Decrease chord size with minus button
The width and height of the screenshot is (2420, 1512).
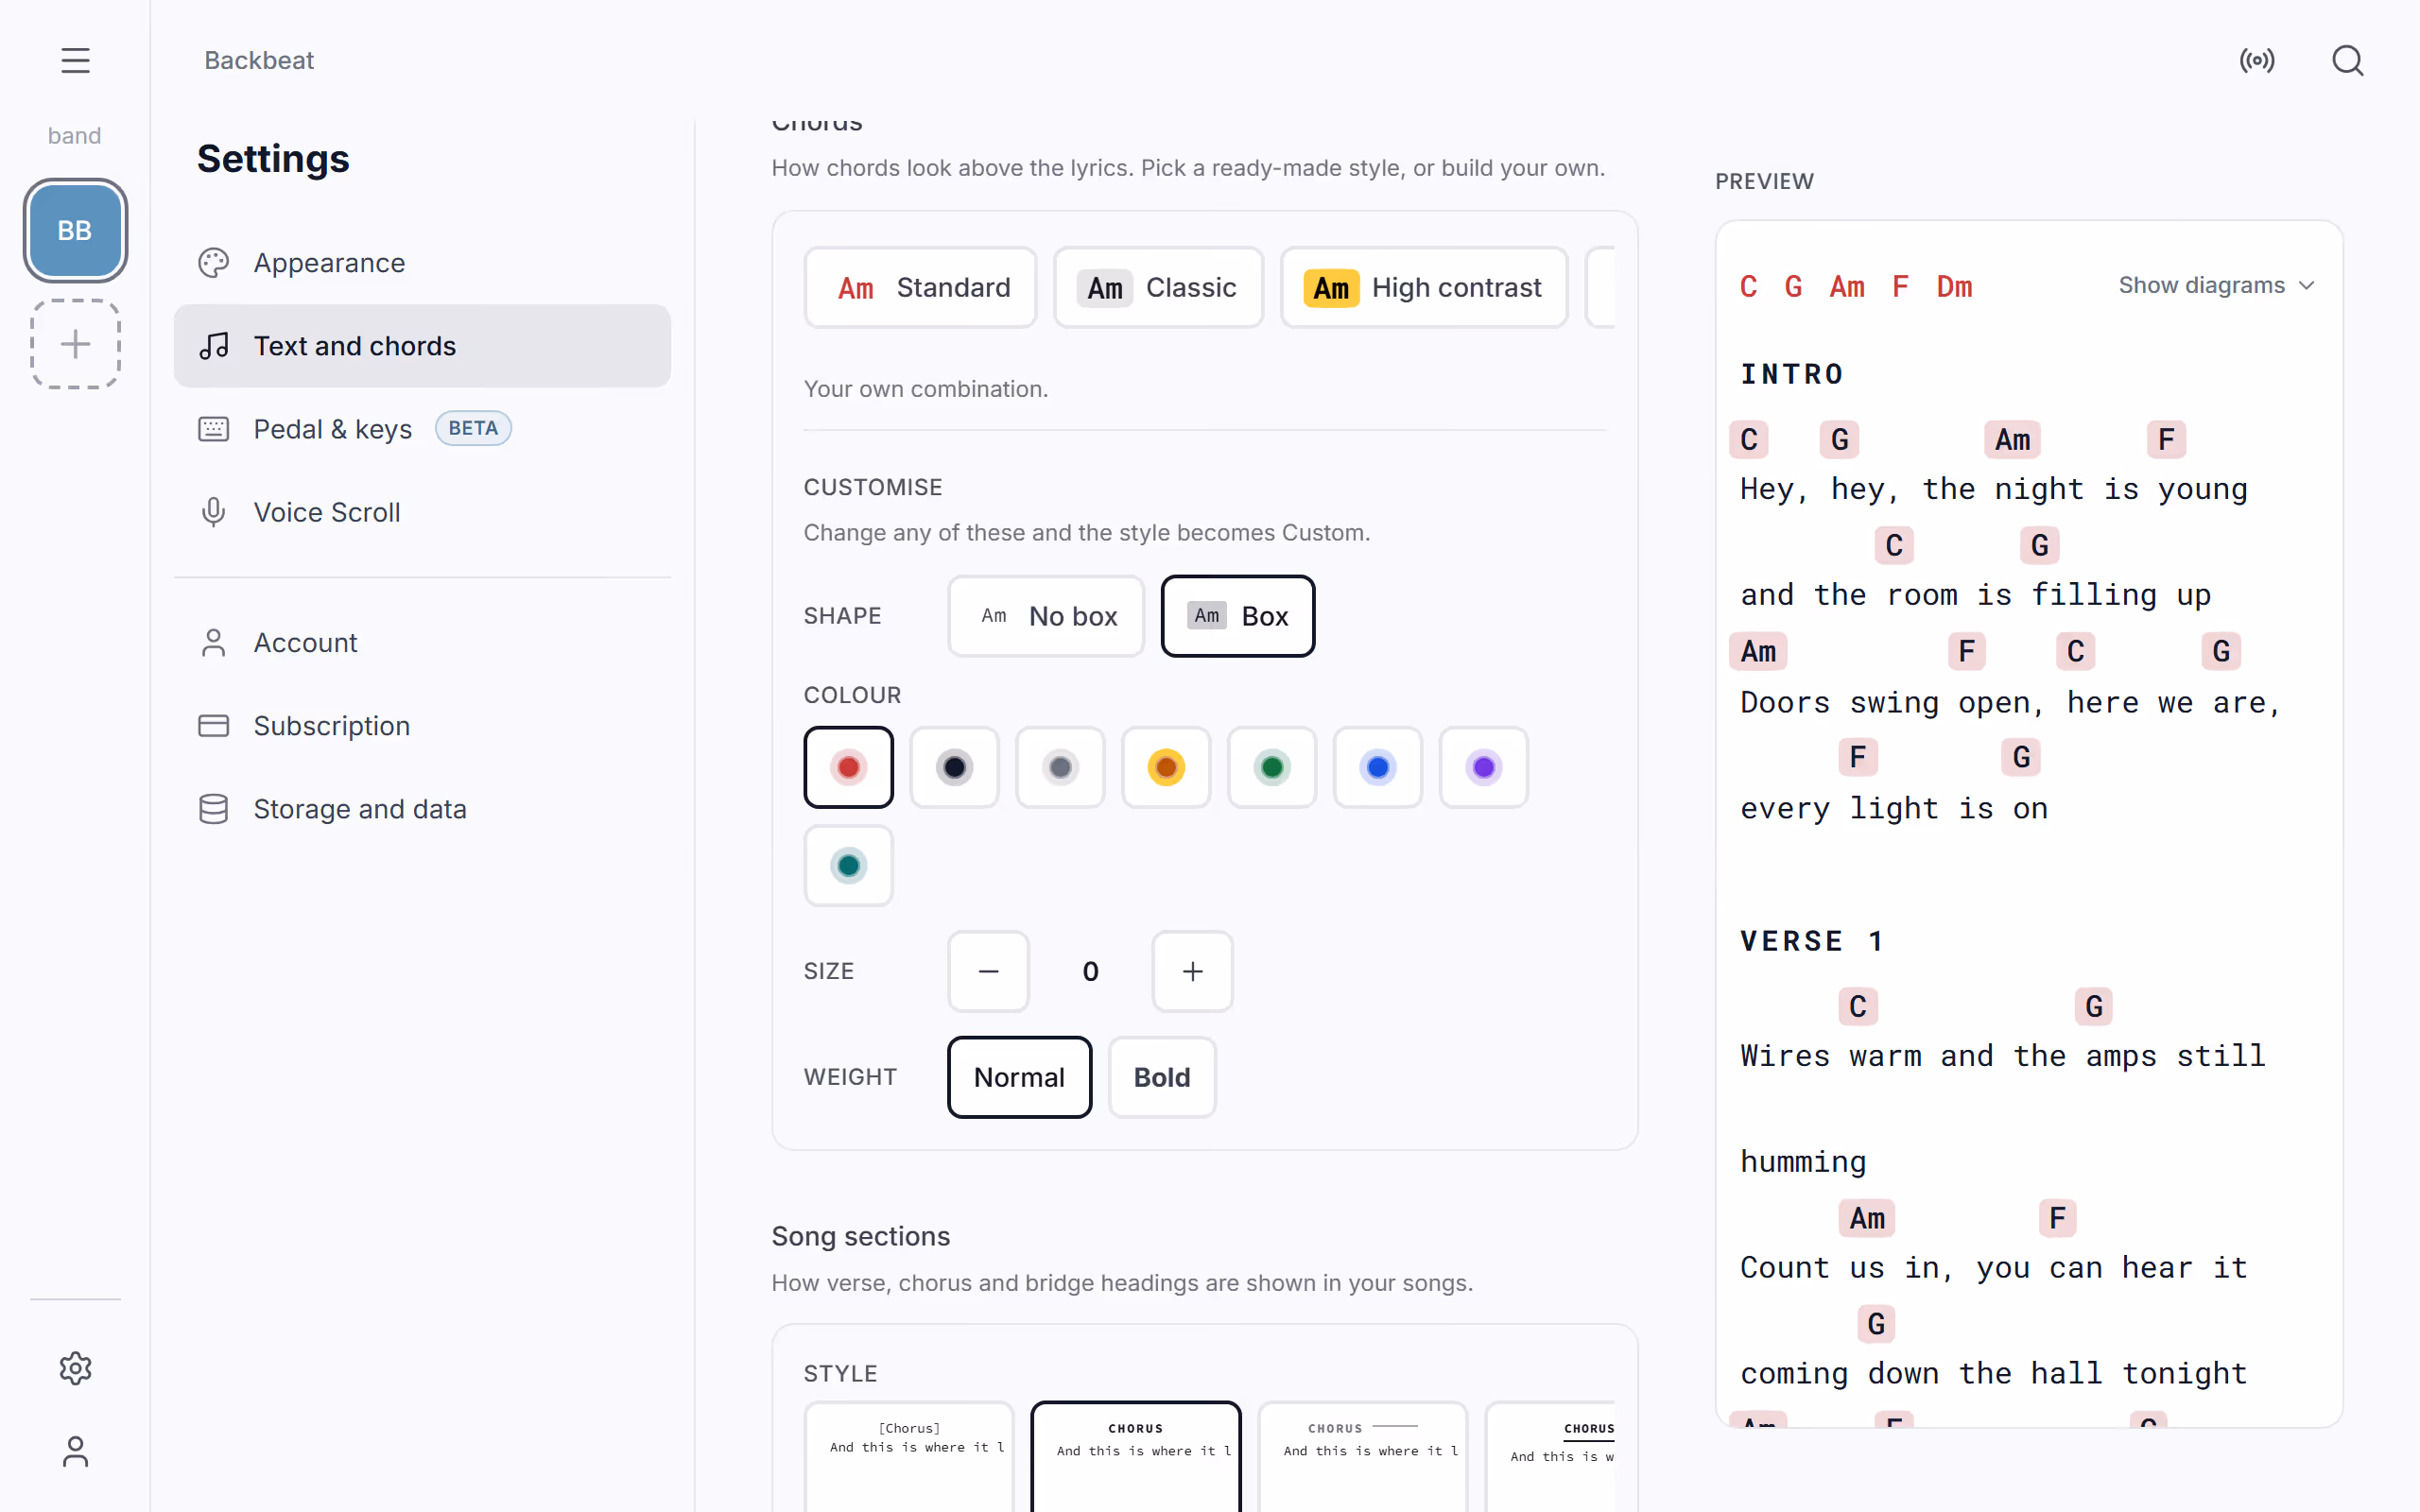[988, 971]
